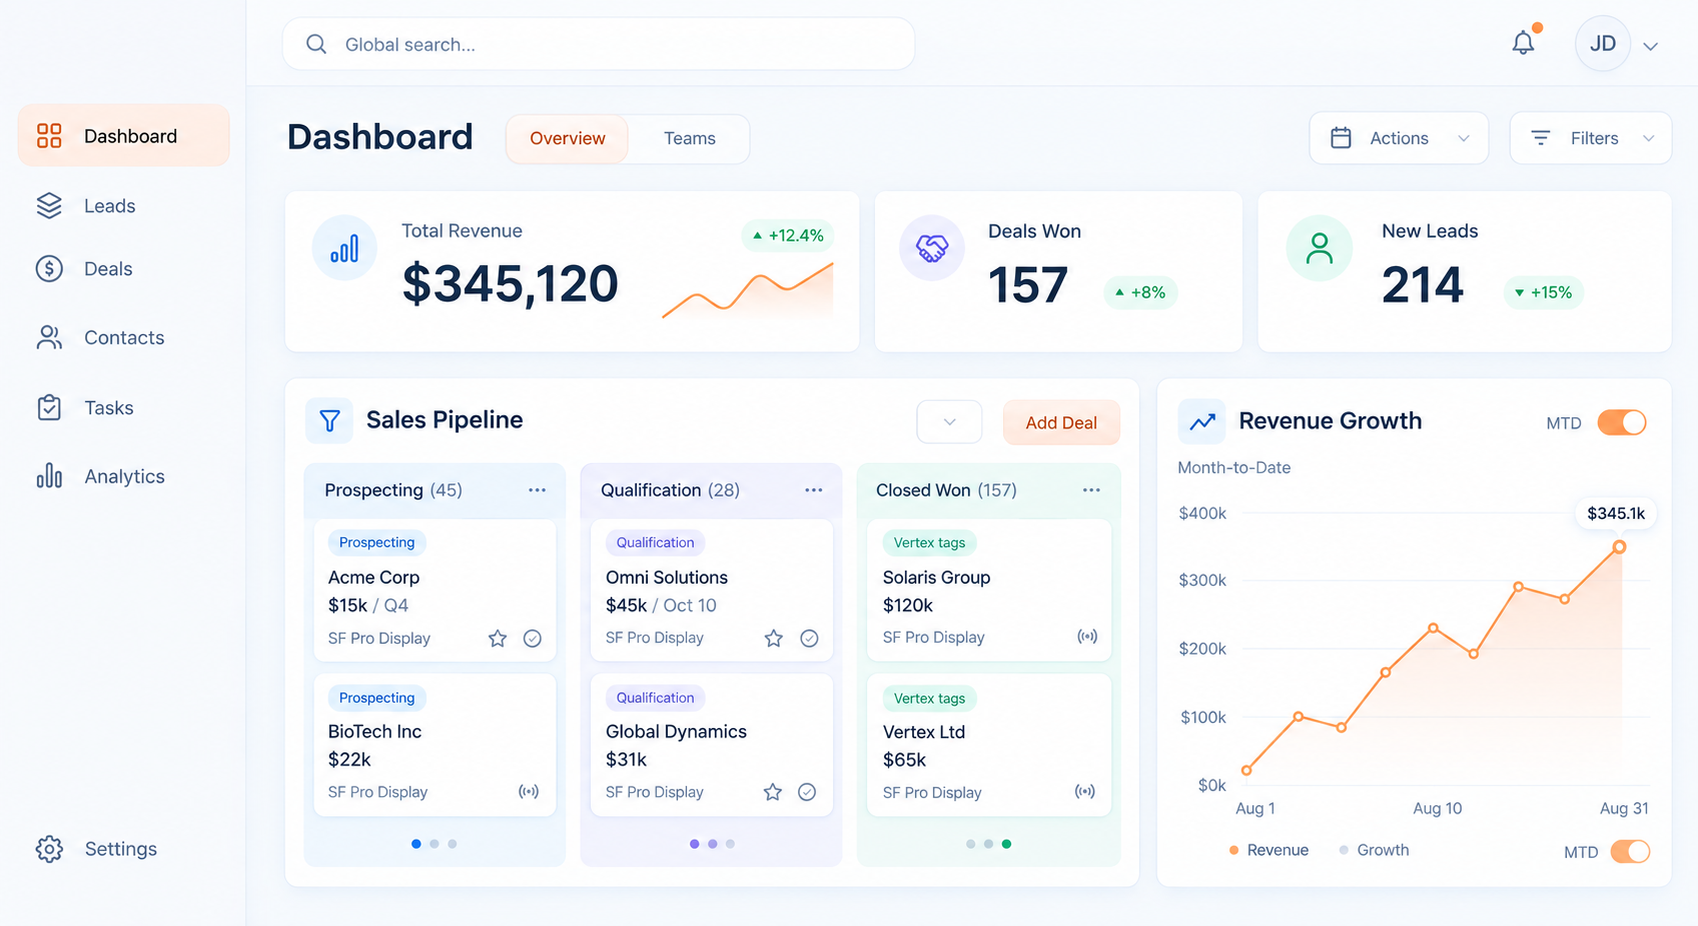Select second page dot under Prospecting column
The width and height of the screenshot is (1698, 926).
click(434, 844)
